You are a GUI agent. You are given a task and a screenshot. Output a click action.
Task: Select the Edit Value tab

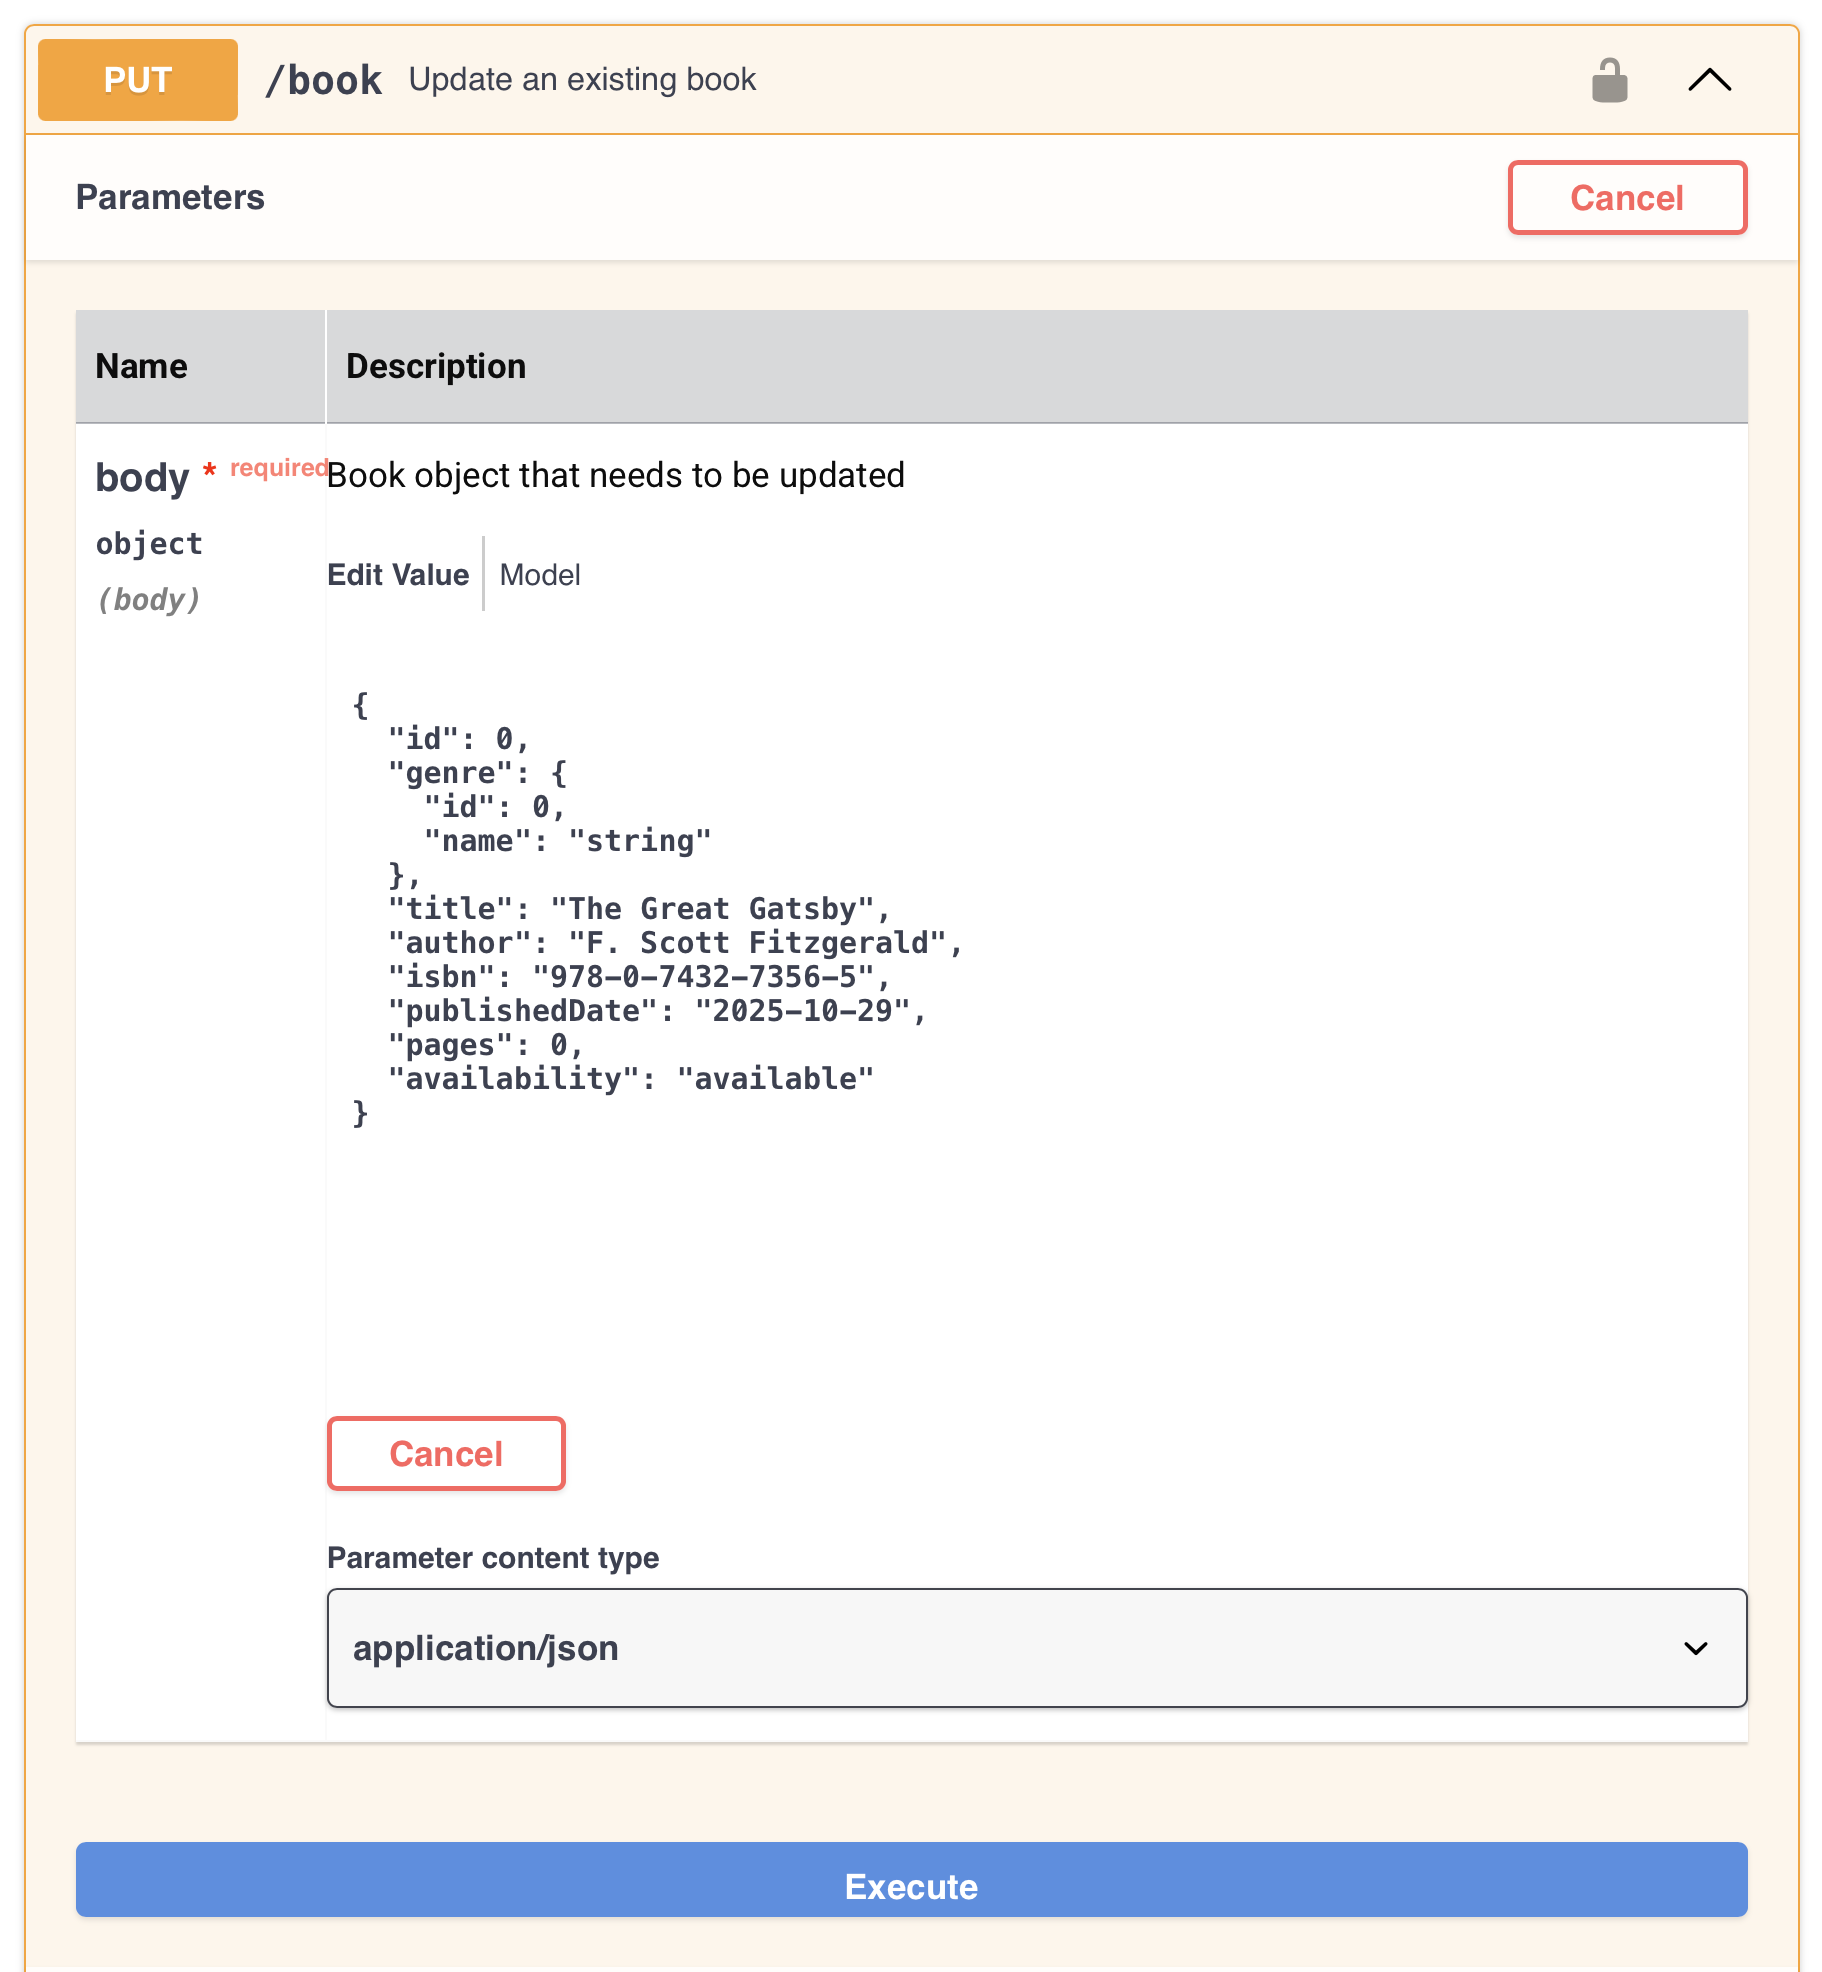[x=398, y=575]
